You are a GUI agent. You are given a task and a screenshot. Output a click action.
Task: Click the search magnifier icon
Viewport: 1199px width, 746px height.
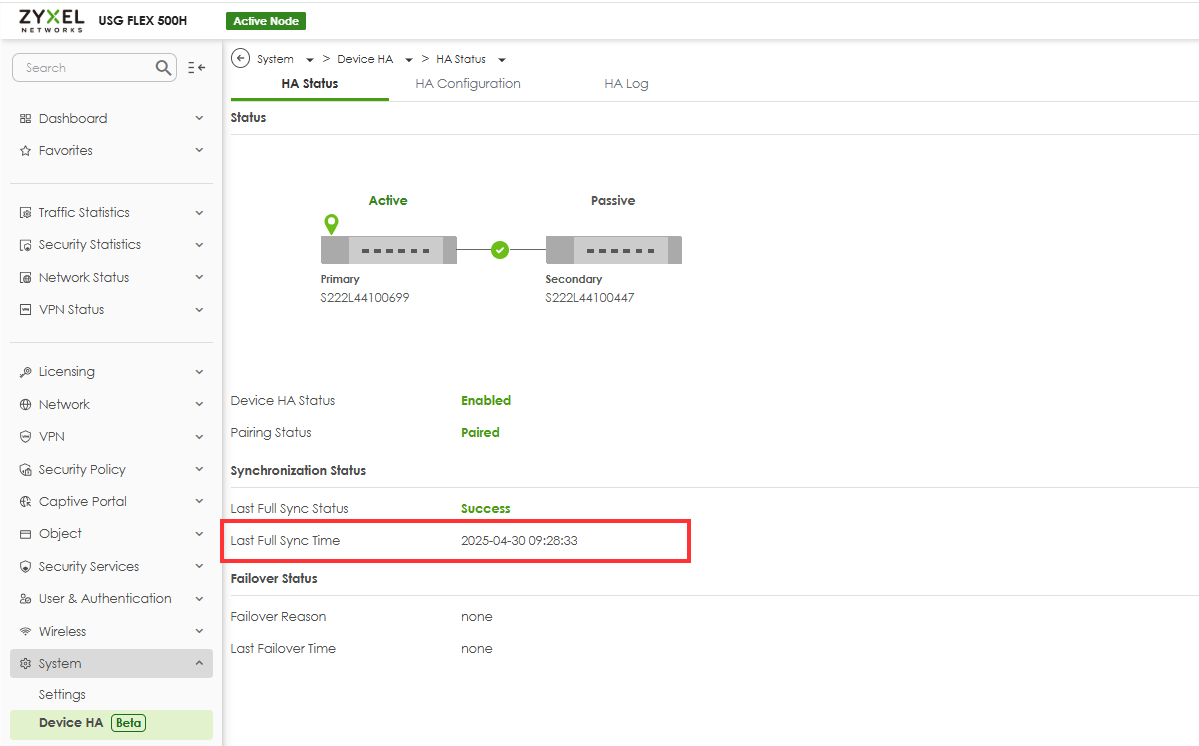tap(164, 68)
